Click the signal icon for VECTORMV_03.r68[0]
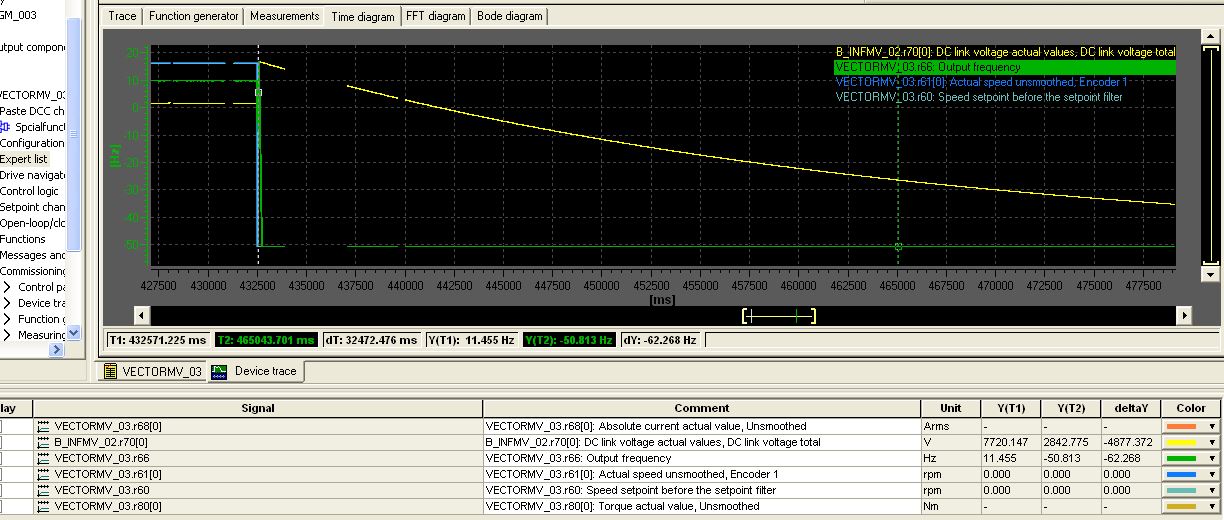1224x520 pixels. pos(43,426)
